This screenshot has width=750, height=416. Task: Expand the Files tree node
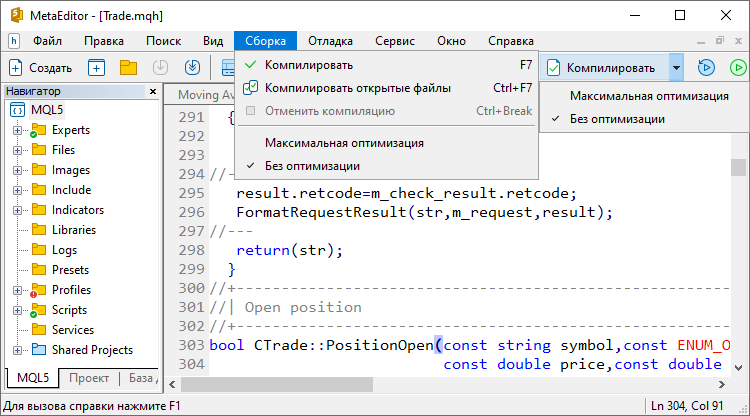[x=17, y=150]
